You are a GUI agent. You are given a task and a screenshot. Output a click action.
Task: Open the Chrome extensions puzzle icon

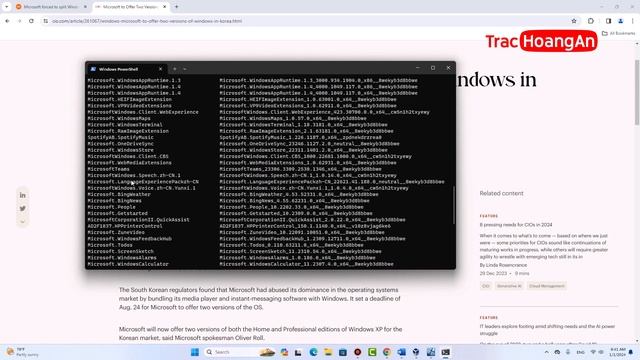pos(591,21)
